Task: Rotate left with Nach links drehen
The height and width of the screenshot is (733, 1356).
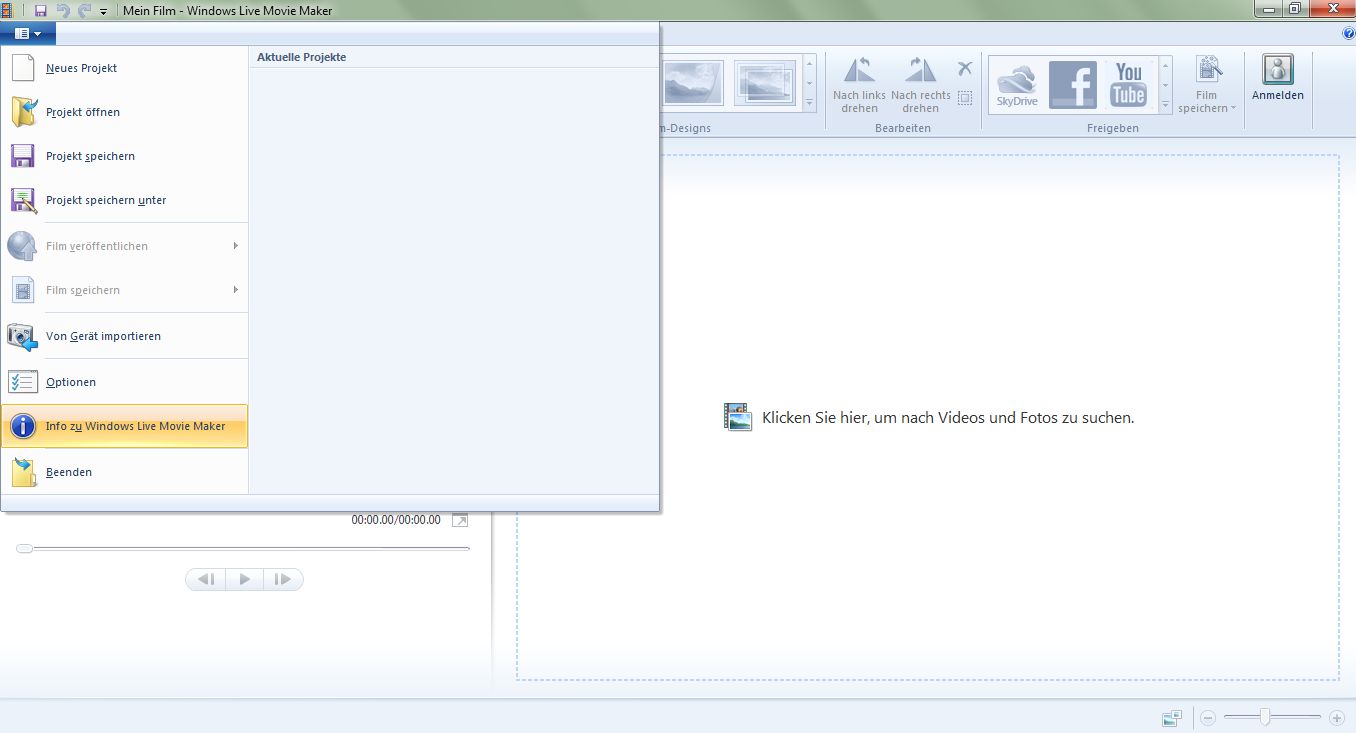Action: (x=859, y=85)
